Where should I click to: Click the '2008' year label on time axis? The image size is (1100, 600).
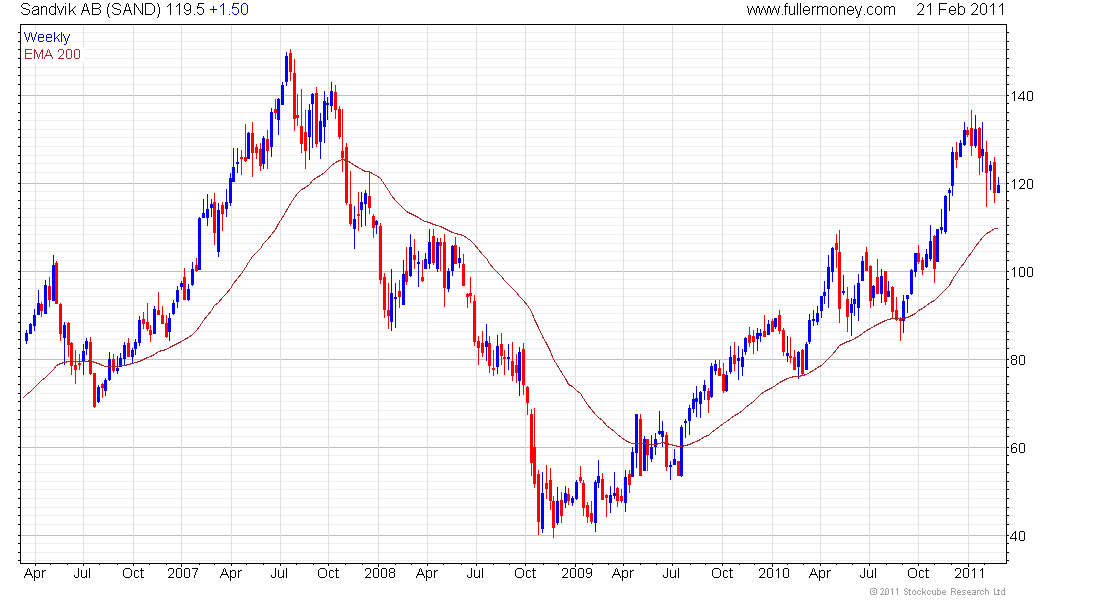380,573
